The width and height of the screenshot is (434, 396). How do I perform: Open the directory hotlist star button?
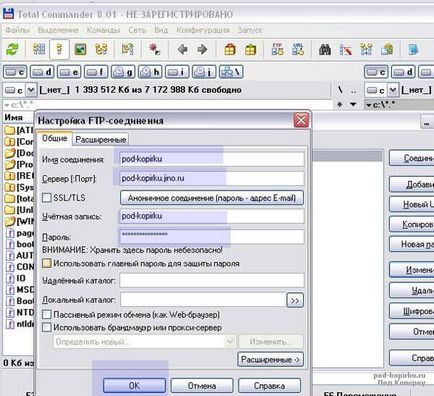click(340, 105)
